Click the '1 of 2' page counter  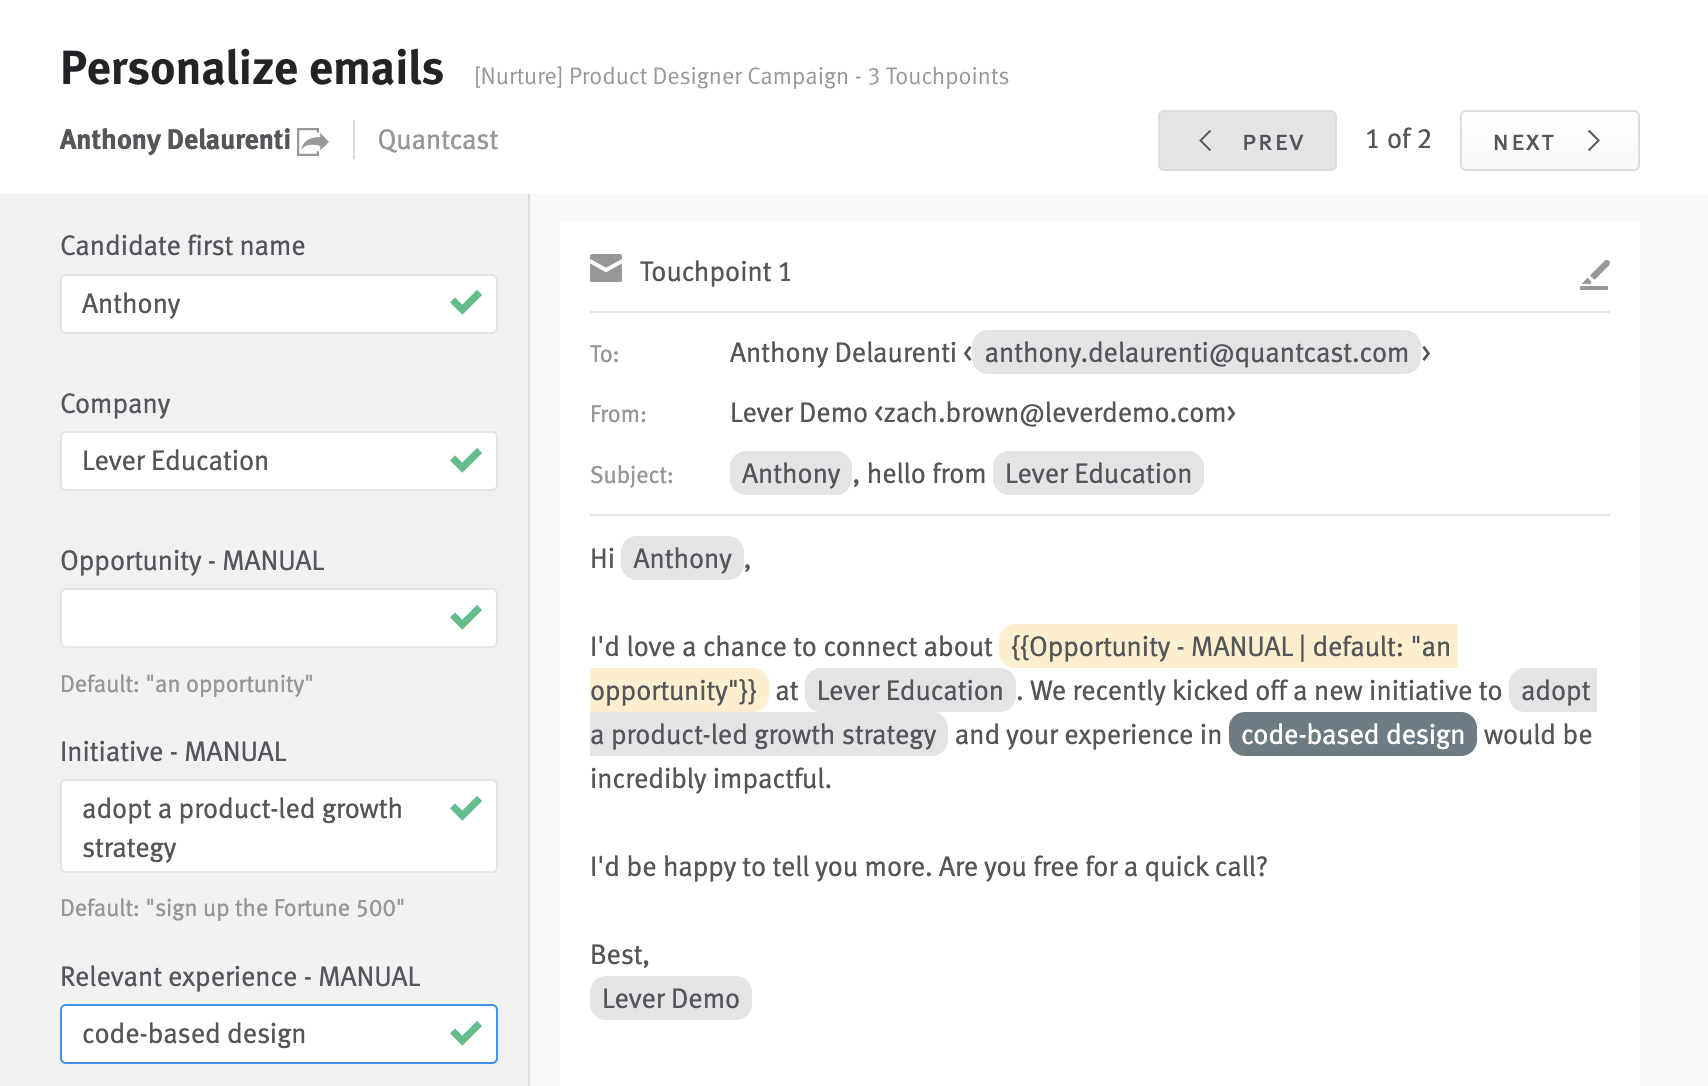click(1398, 139)
